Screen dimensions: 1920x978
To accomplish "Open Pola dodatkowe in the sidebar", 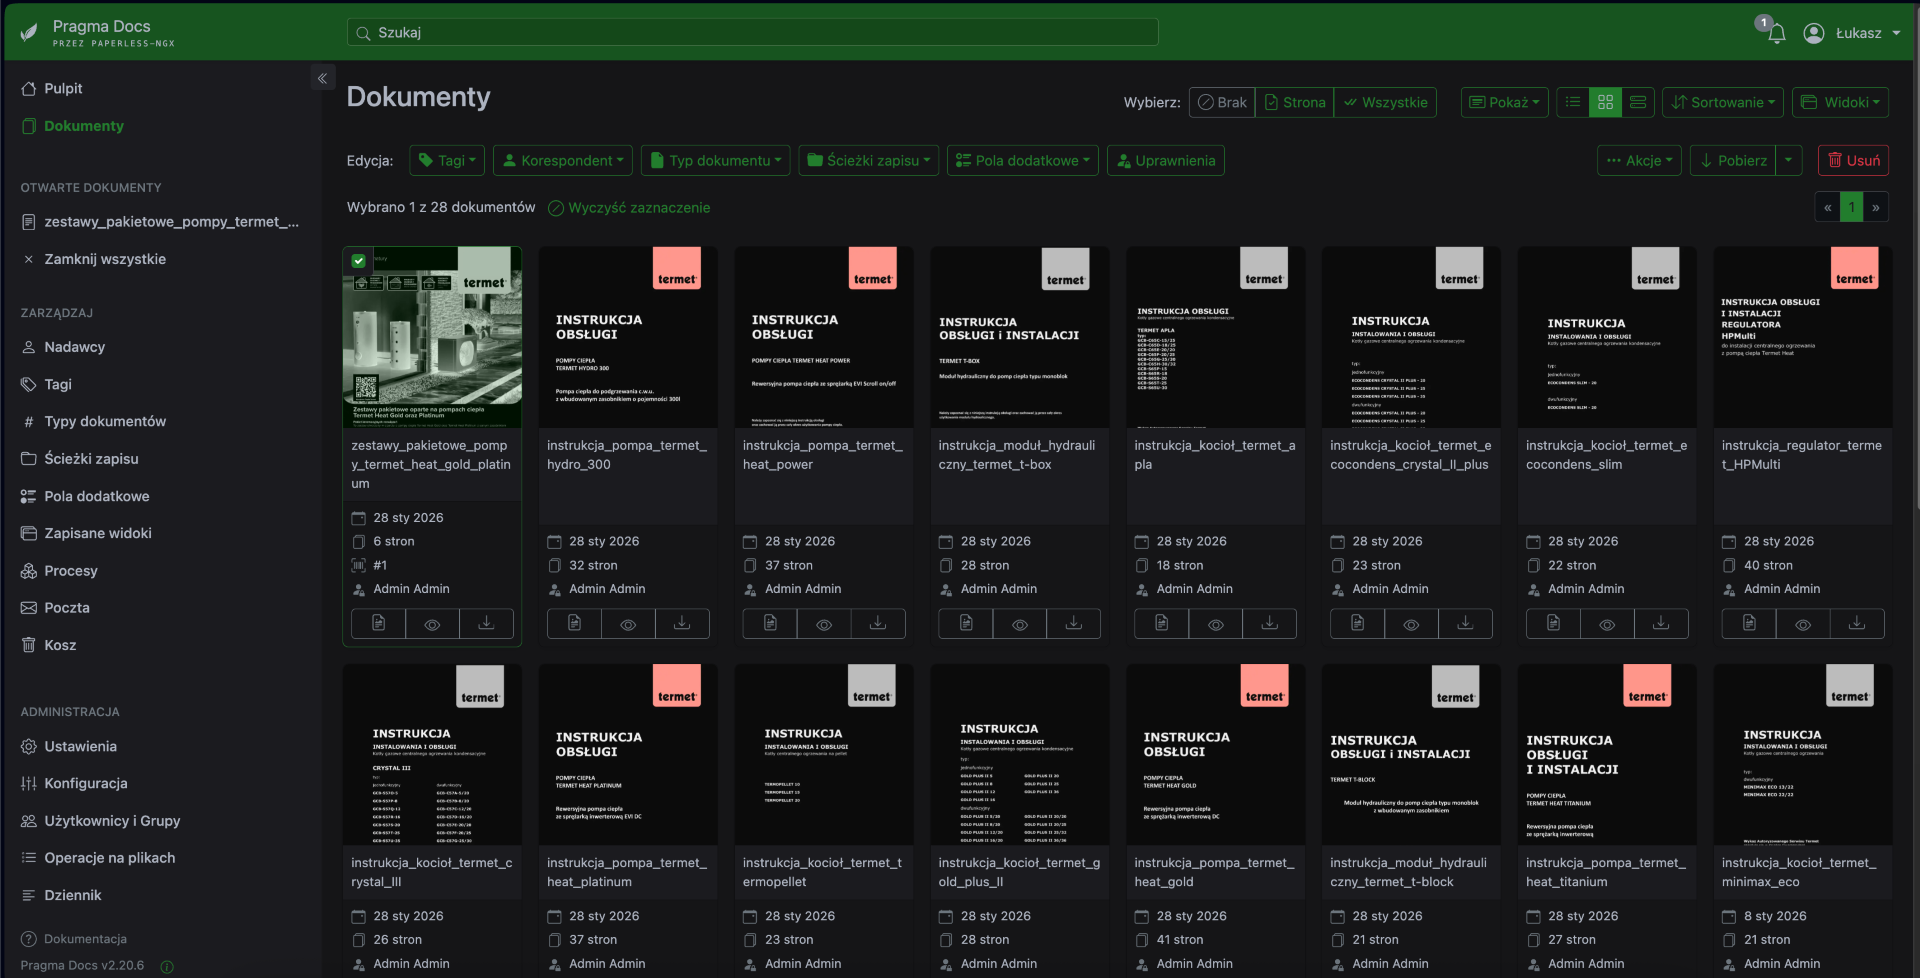I will pyautogui.click(x=96, y=496).
